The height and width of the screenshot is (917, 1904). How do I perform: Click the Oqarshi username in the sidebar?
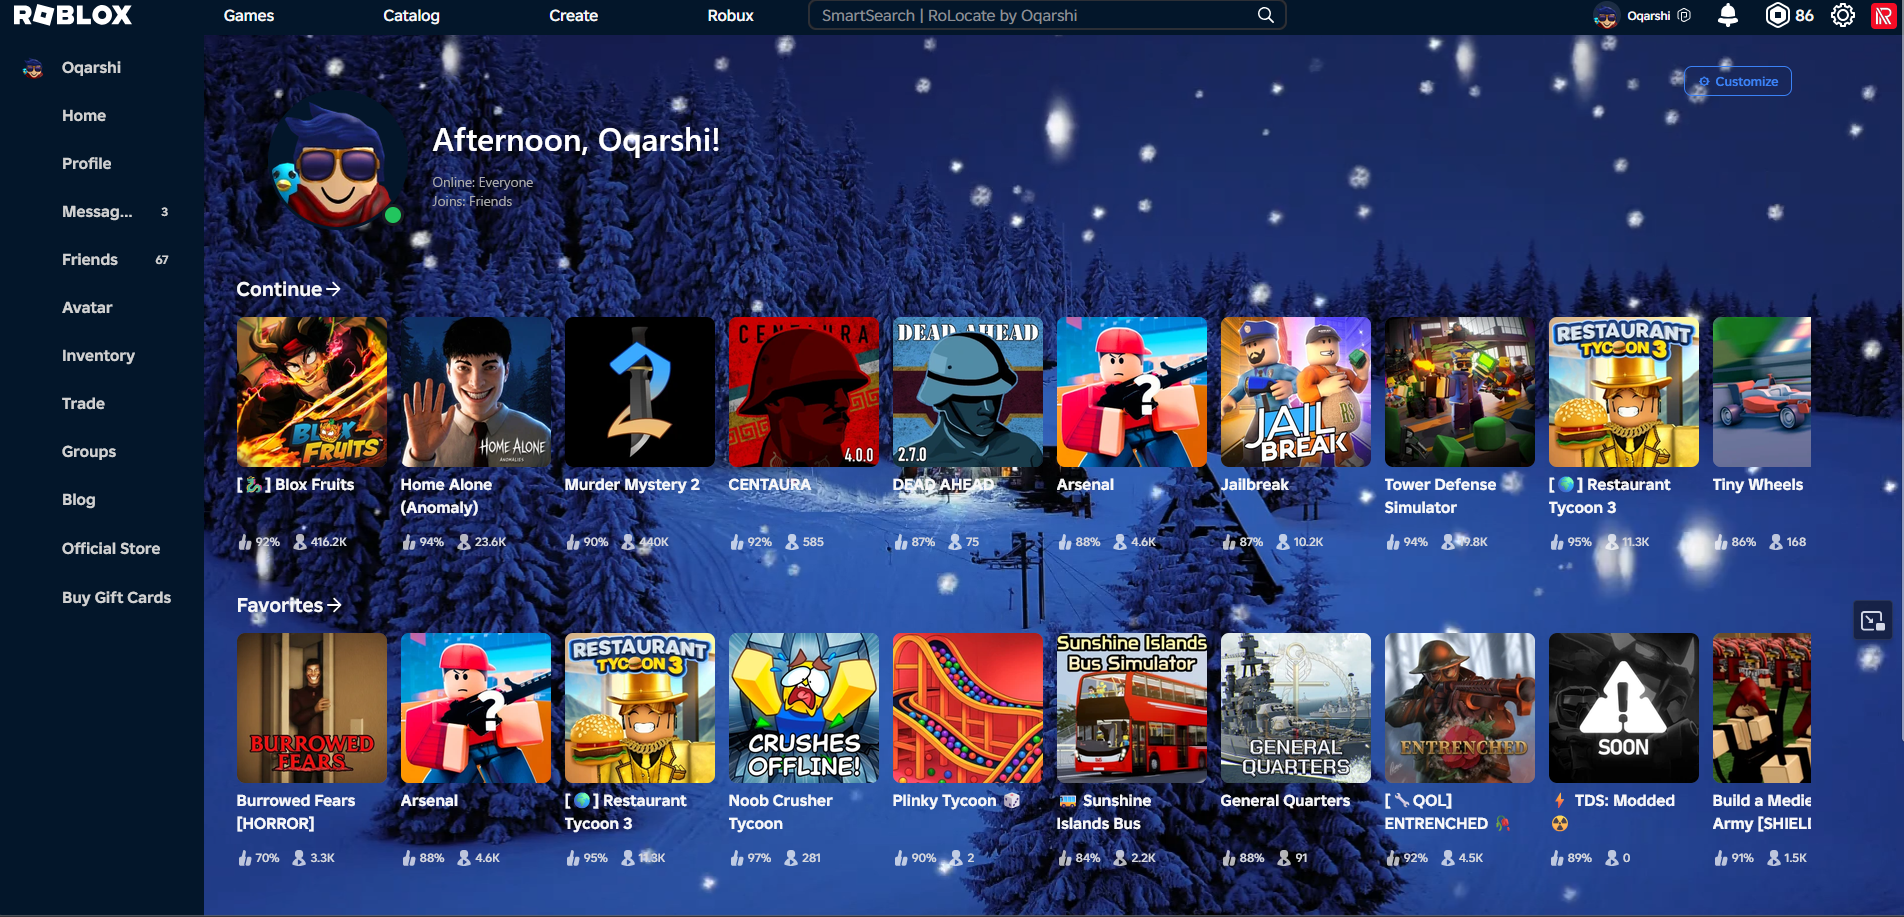(x=91, y=67)
